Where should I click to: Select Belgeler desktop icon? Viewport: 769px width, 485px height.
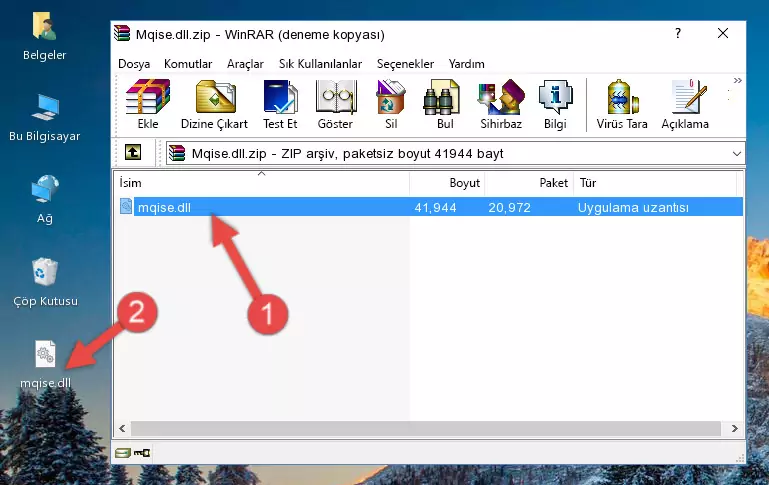[x=45, y=37]
